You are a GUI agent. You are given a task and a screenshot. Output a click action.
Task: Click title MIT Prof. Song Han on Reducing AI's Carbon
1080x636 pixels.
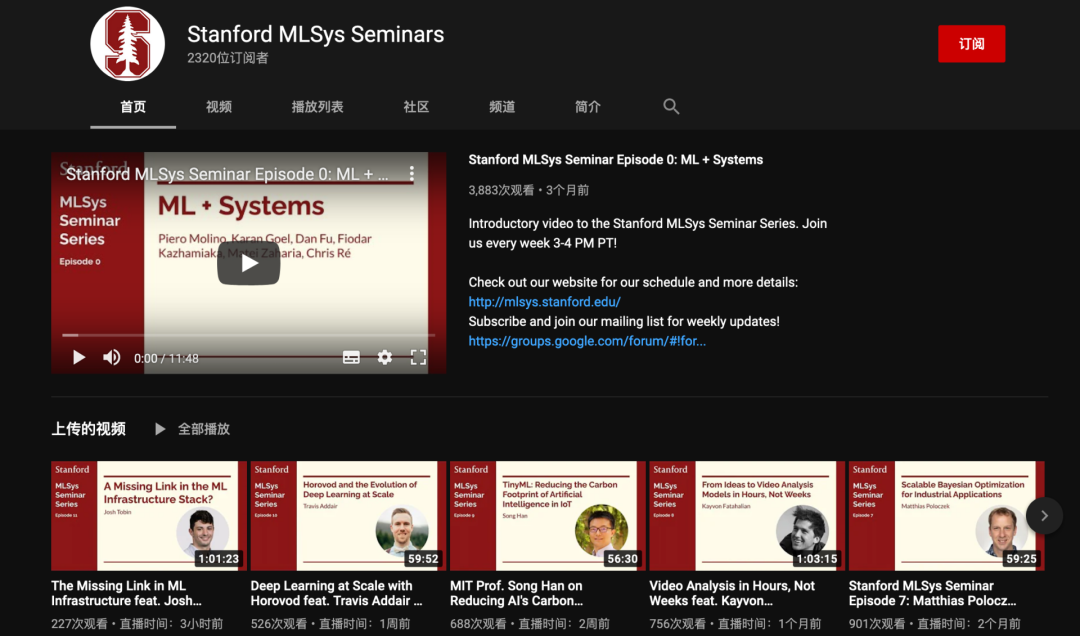click(x=517, y=593)
